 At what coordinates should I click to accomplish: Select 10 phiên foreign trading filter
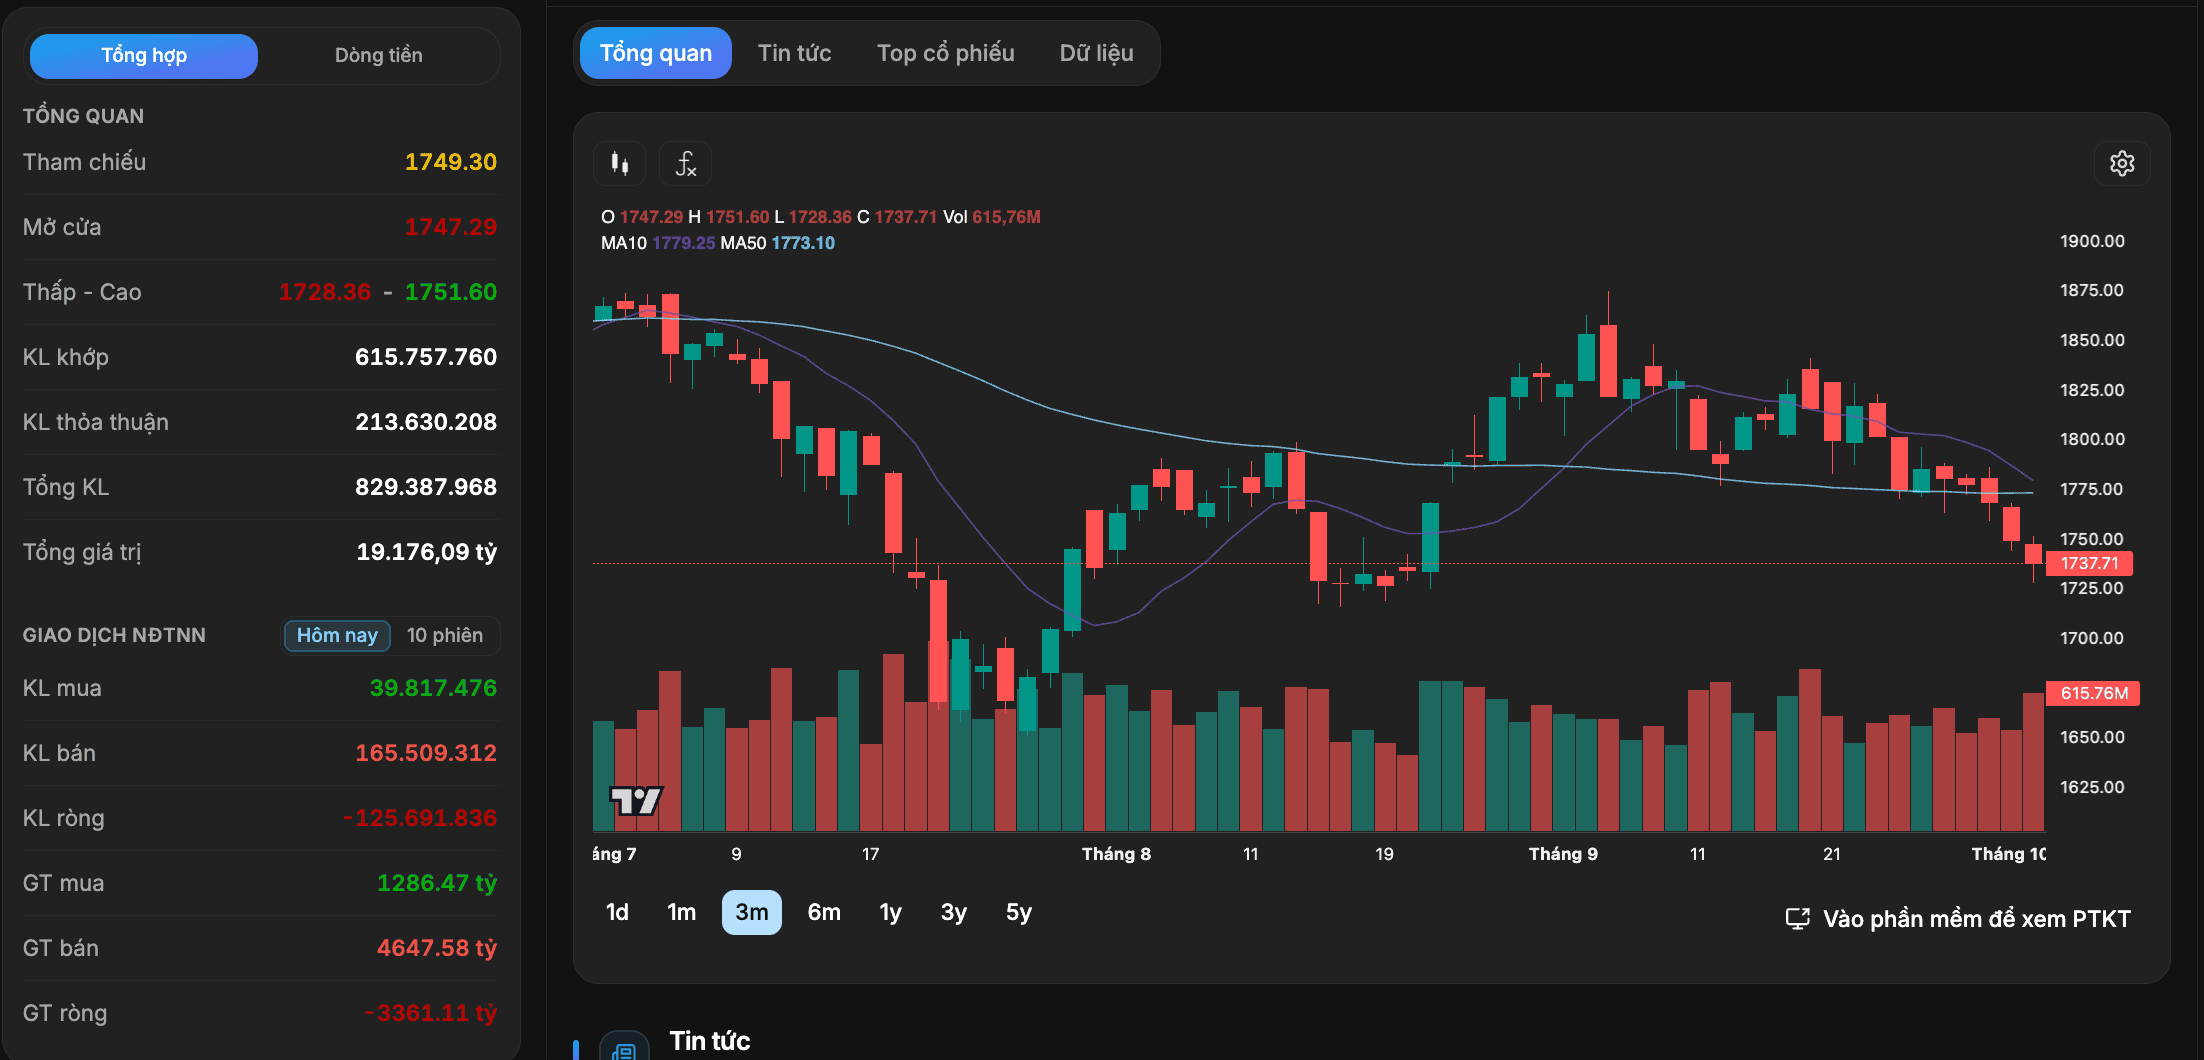point(445,635)
